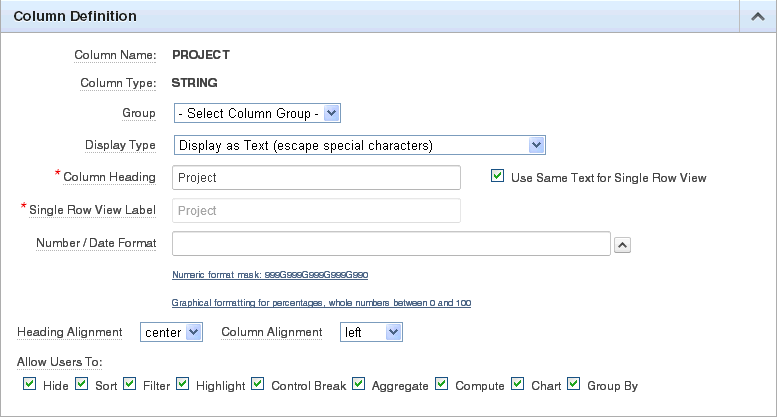Change Heading Alignment dropdown
This screenshot has height=417, width=777.
(x=171, y=331)
